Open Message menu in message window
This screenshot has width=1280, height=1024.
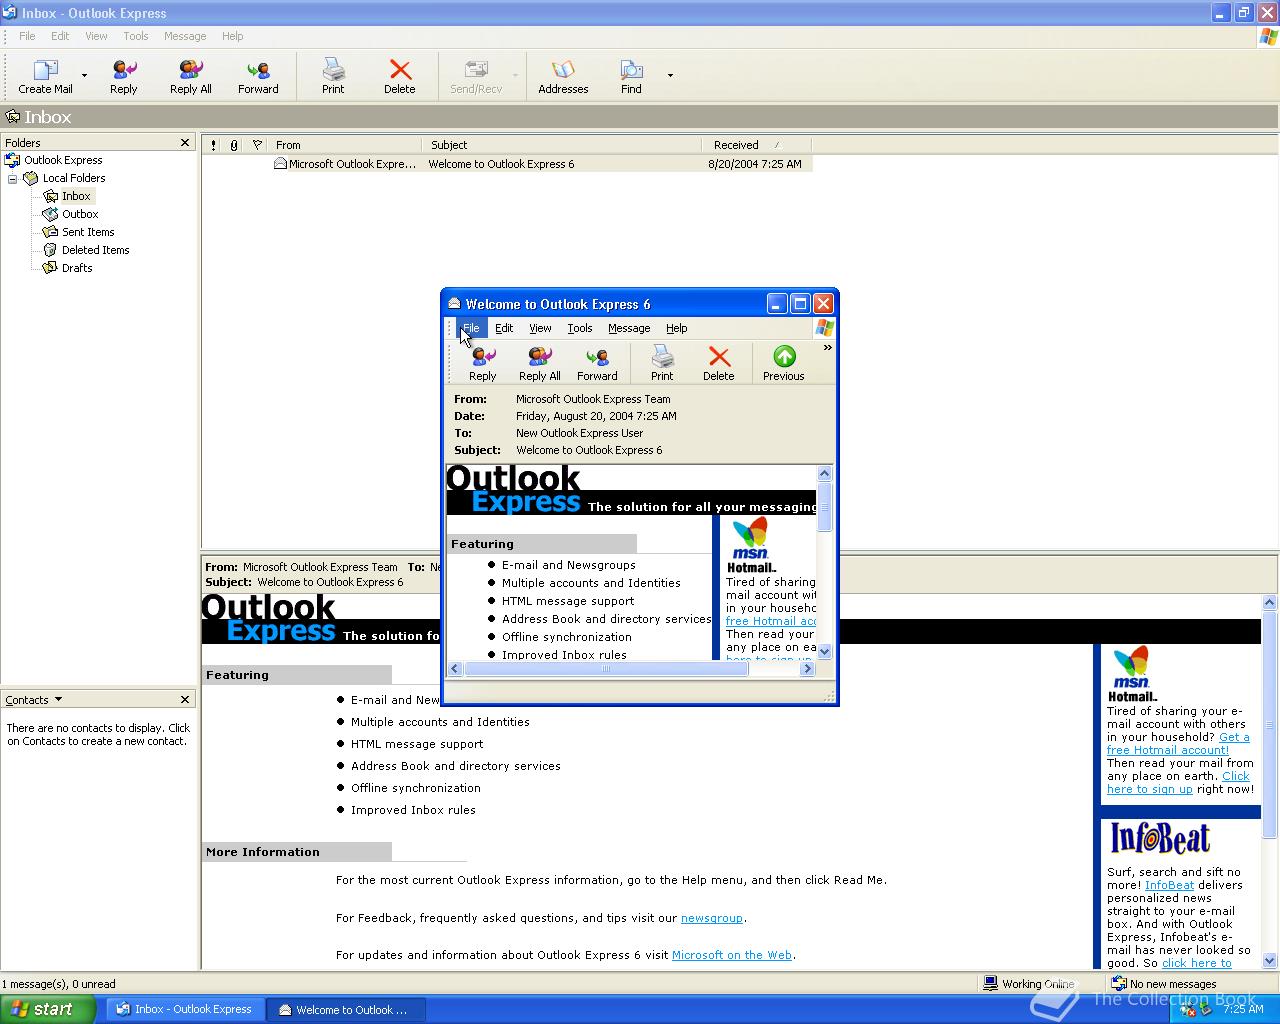(629, 328)
